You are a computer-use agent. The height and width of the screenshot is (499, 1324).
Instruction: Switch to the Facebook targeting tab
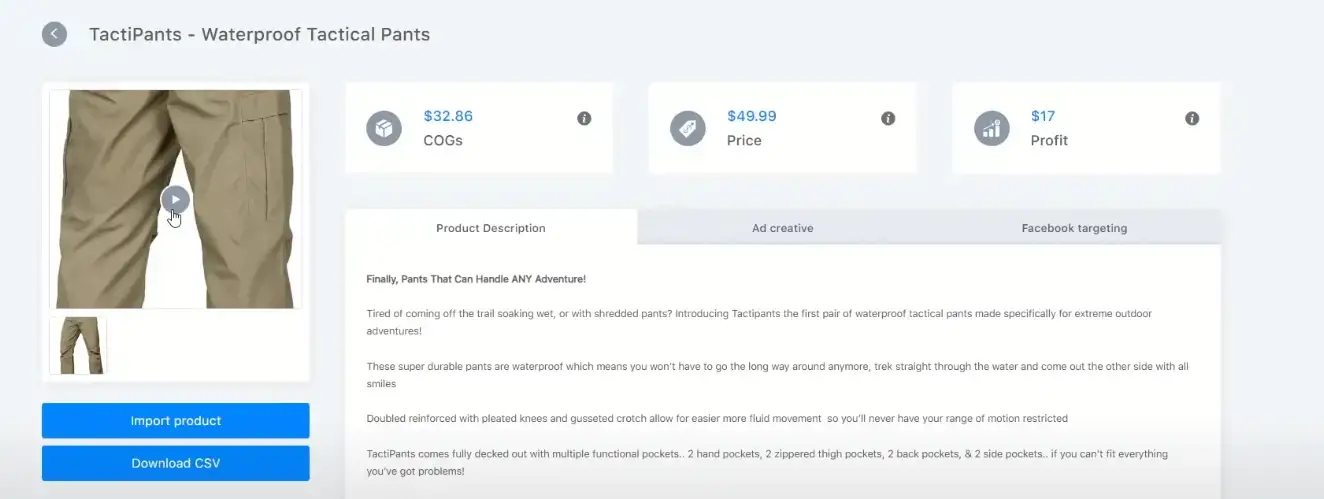pos(1074,228)
